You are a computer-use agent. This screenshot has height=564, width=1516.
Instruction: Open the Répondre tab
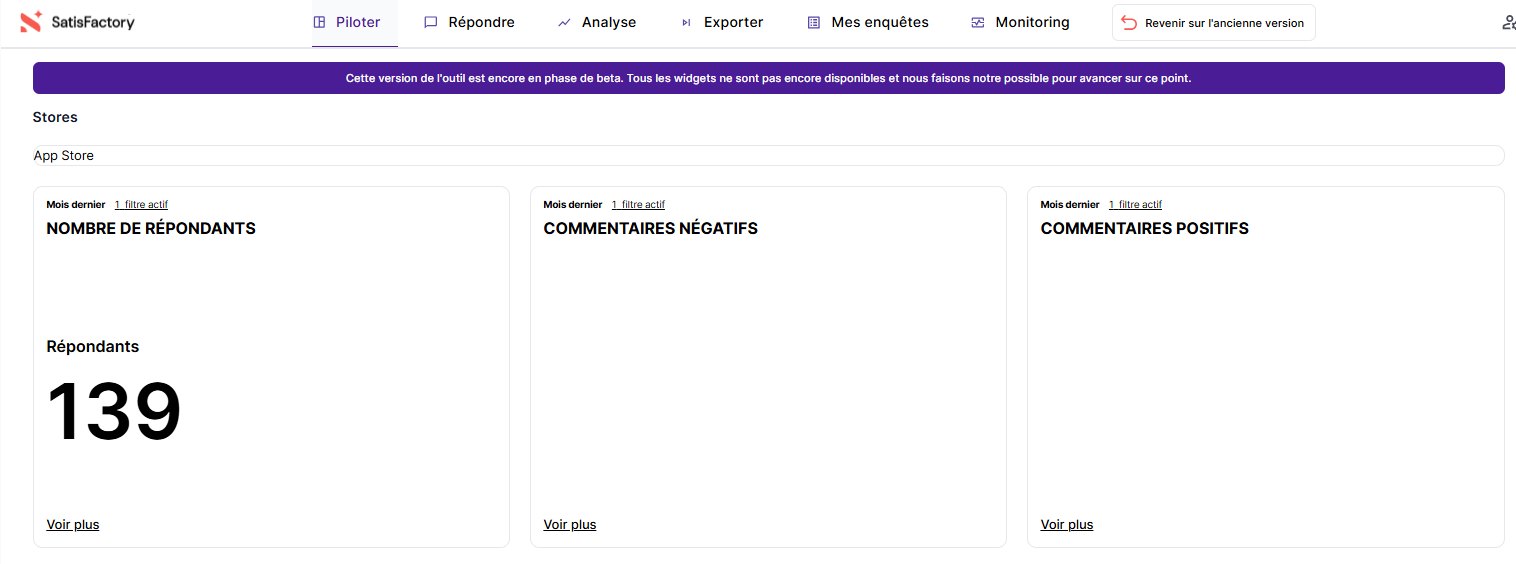[x=481, y=22]
